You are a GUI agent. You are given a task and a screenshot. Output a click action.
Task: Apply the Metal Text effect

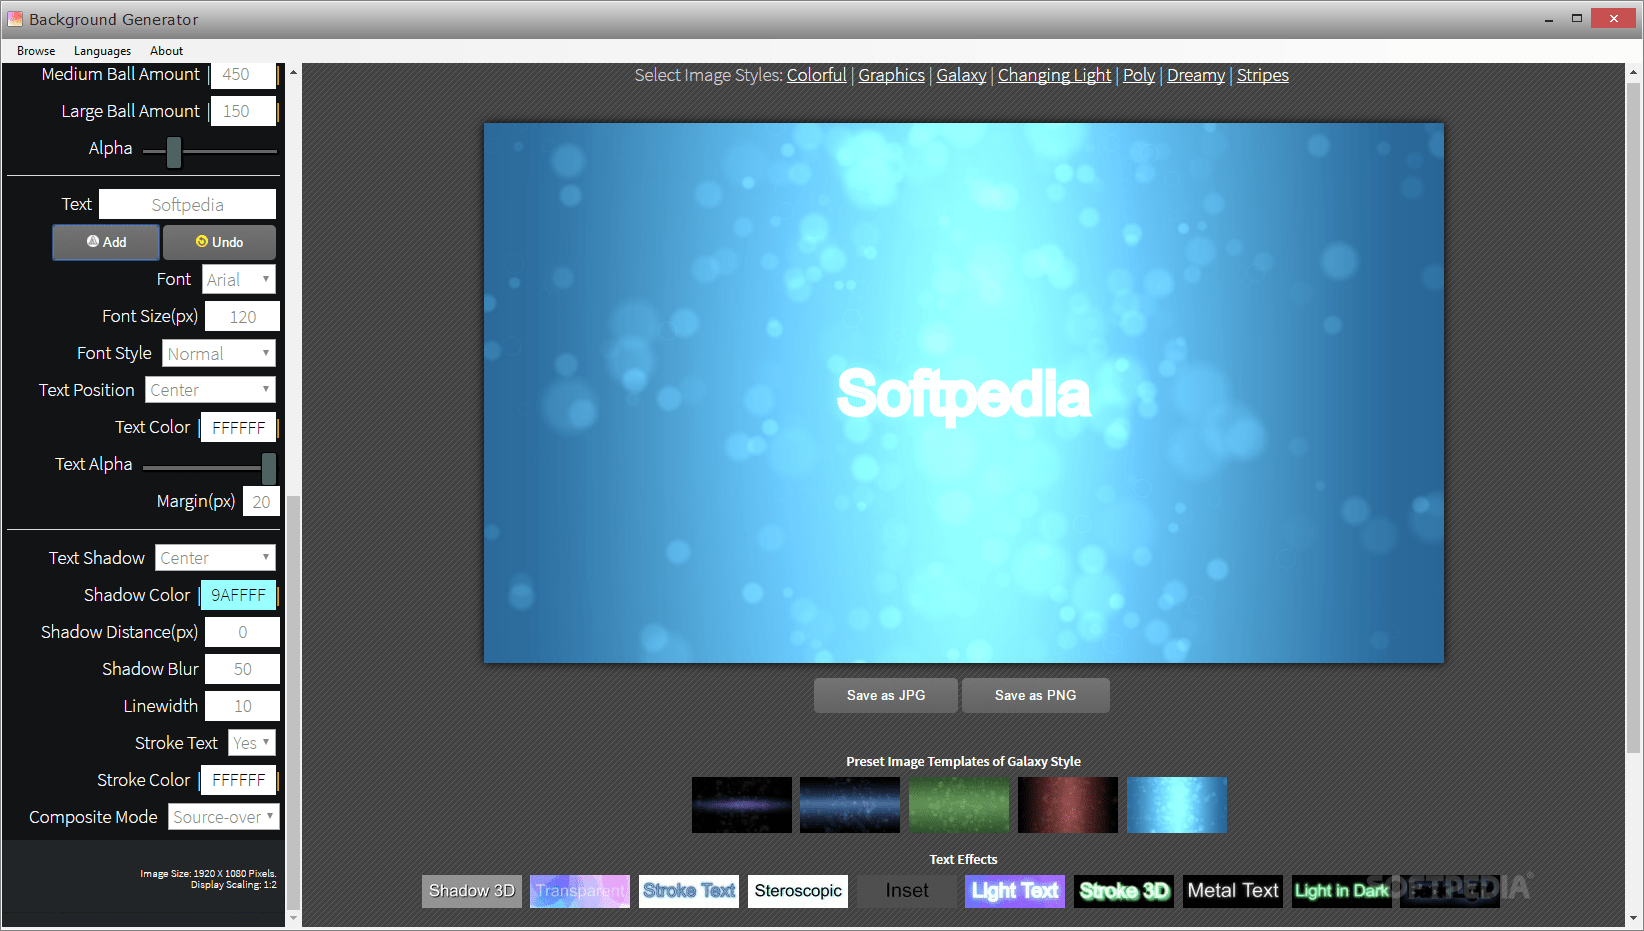1233,891
